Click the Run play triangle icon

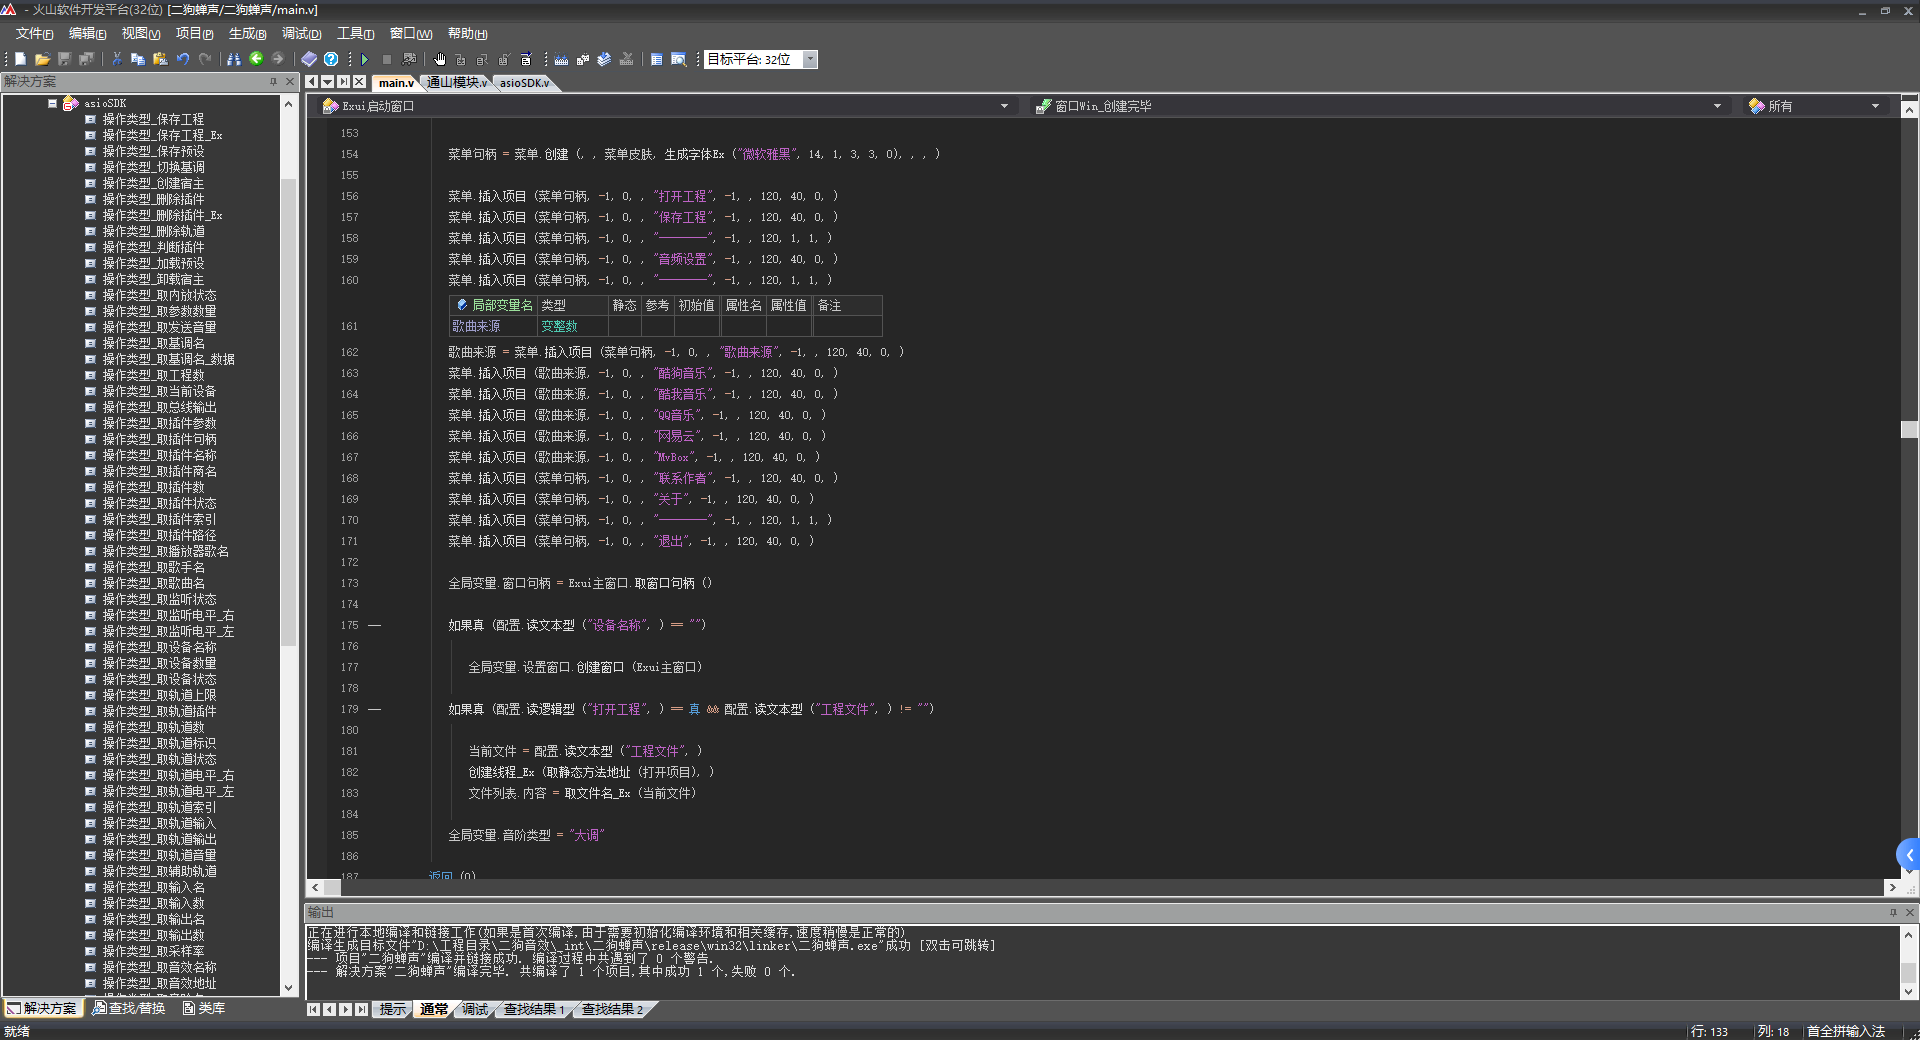[365, 59]
